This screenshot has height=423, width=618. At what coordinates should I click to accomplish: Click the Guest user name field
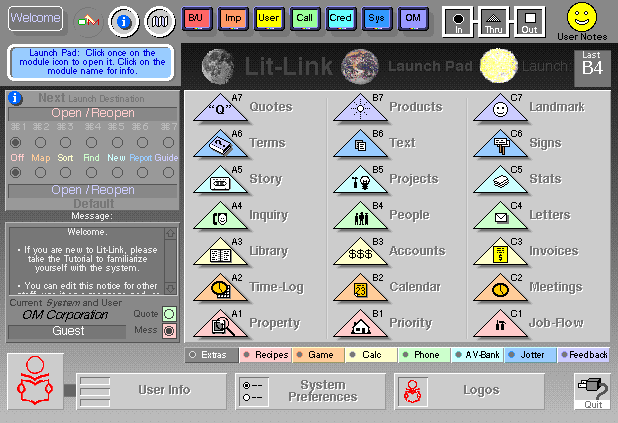coord(66,331)
